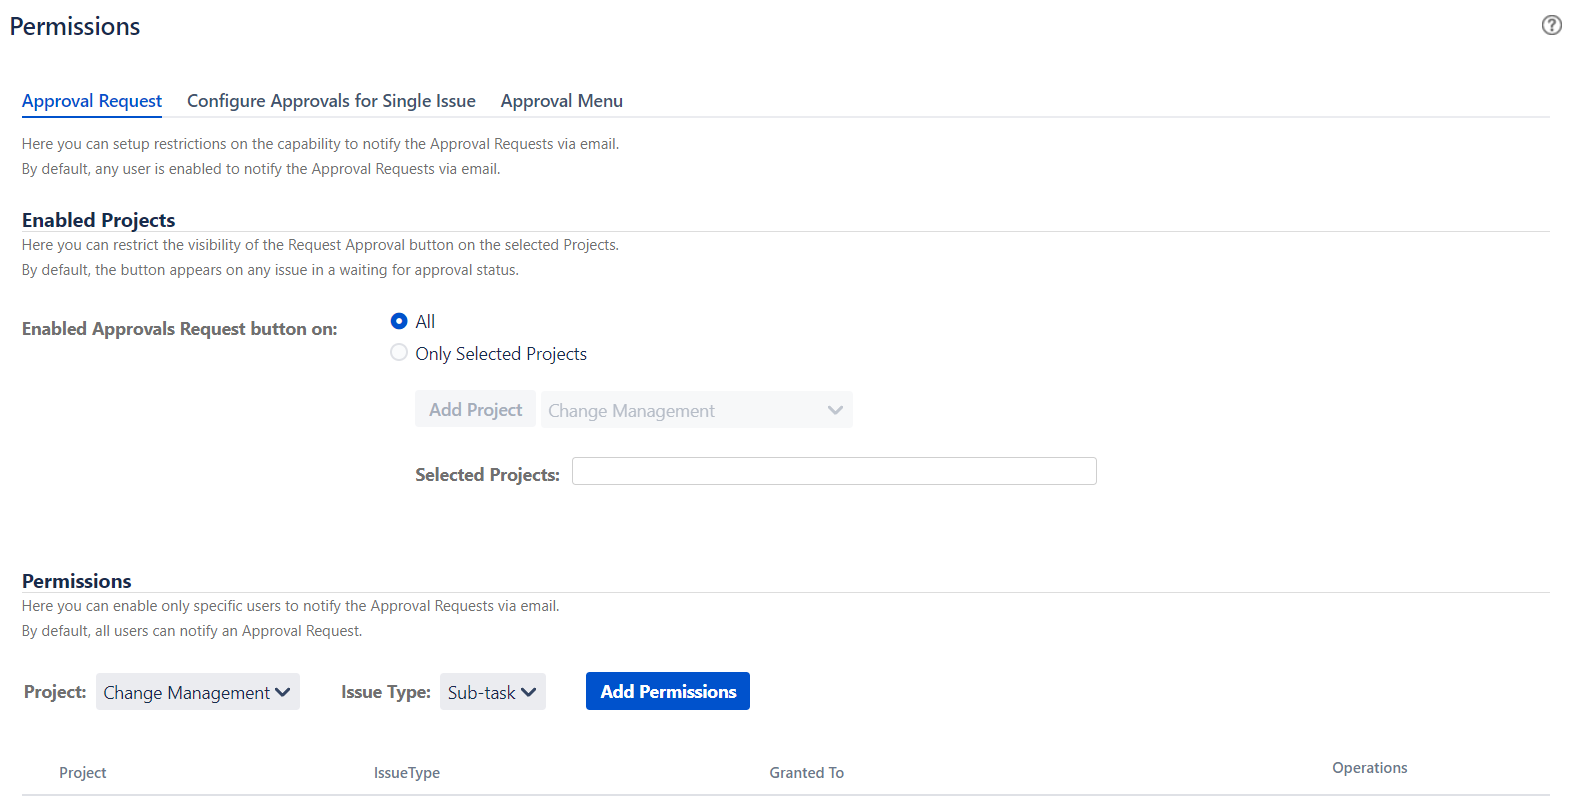Click the Granted To column header

tap(806, 773)
